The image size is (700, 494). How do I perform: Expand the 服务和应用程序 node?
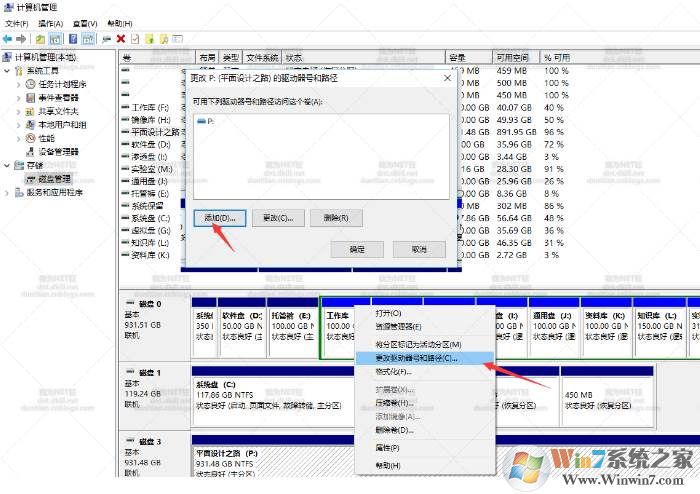pyautogui.click(x=8, y=192)
